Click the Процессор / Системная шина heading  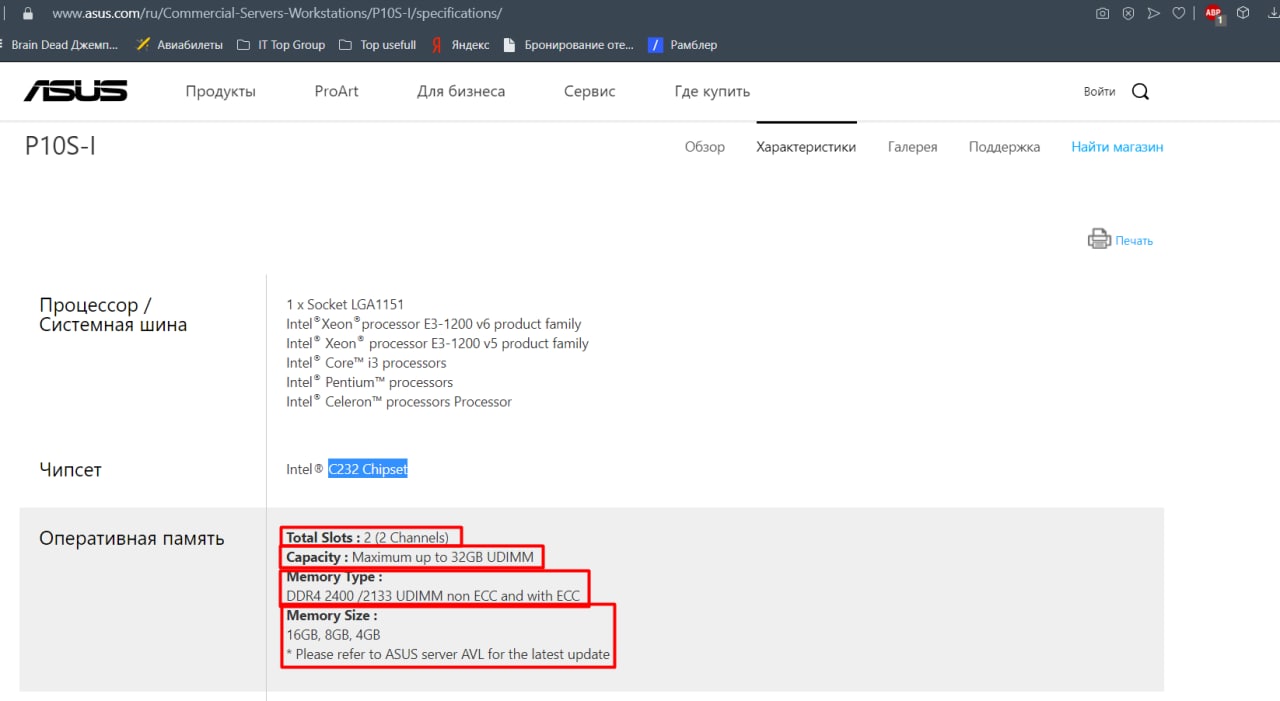coord(113,314)
